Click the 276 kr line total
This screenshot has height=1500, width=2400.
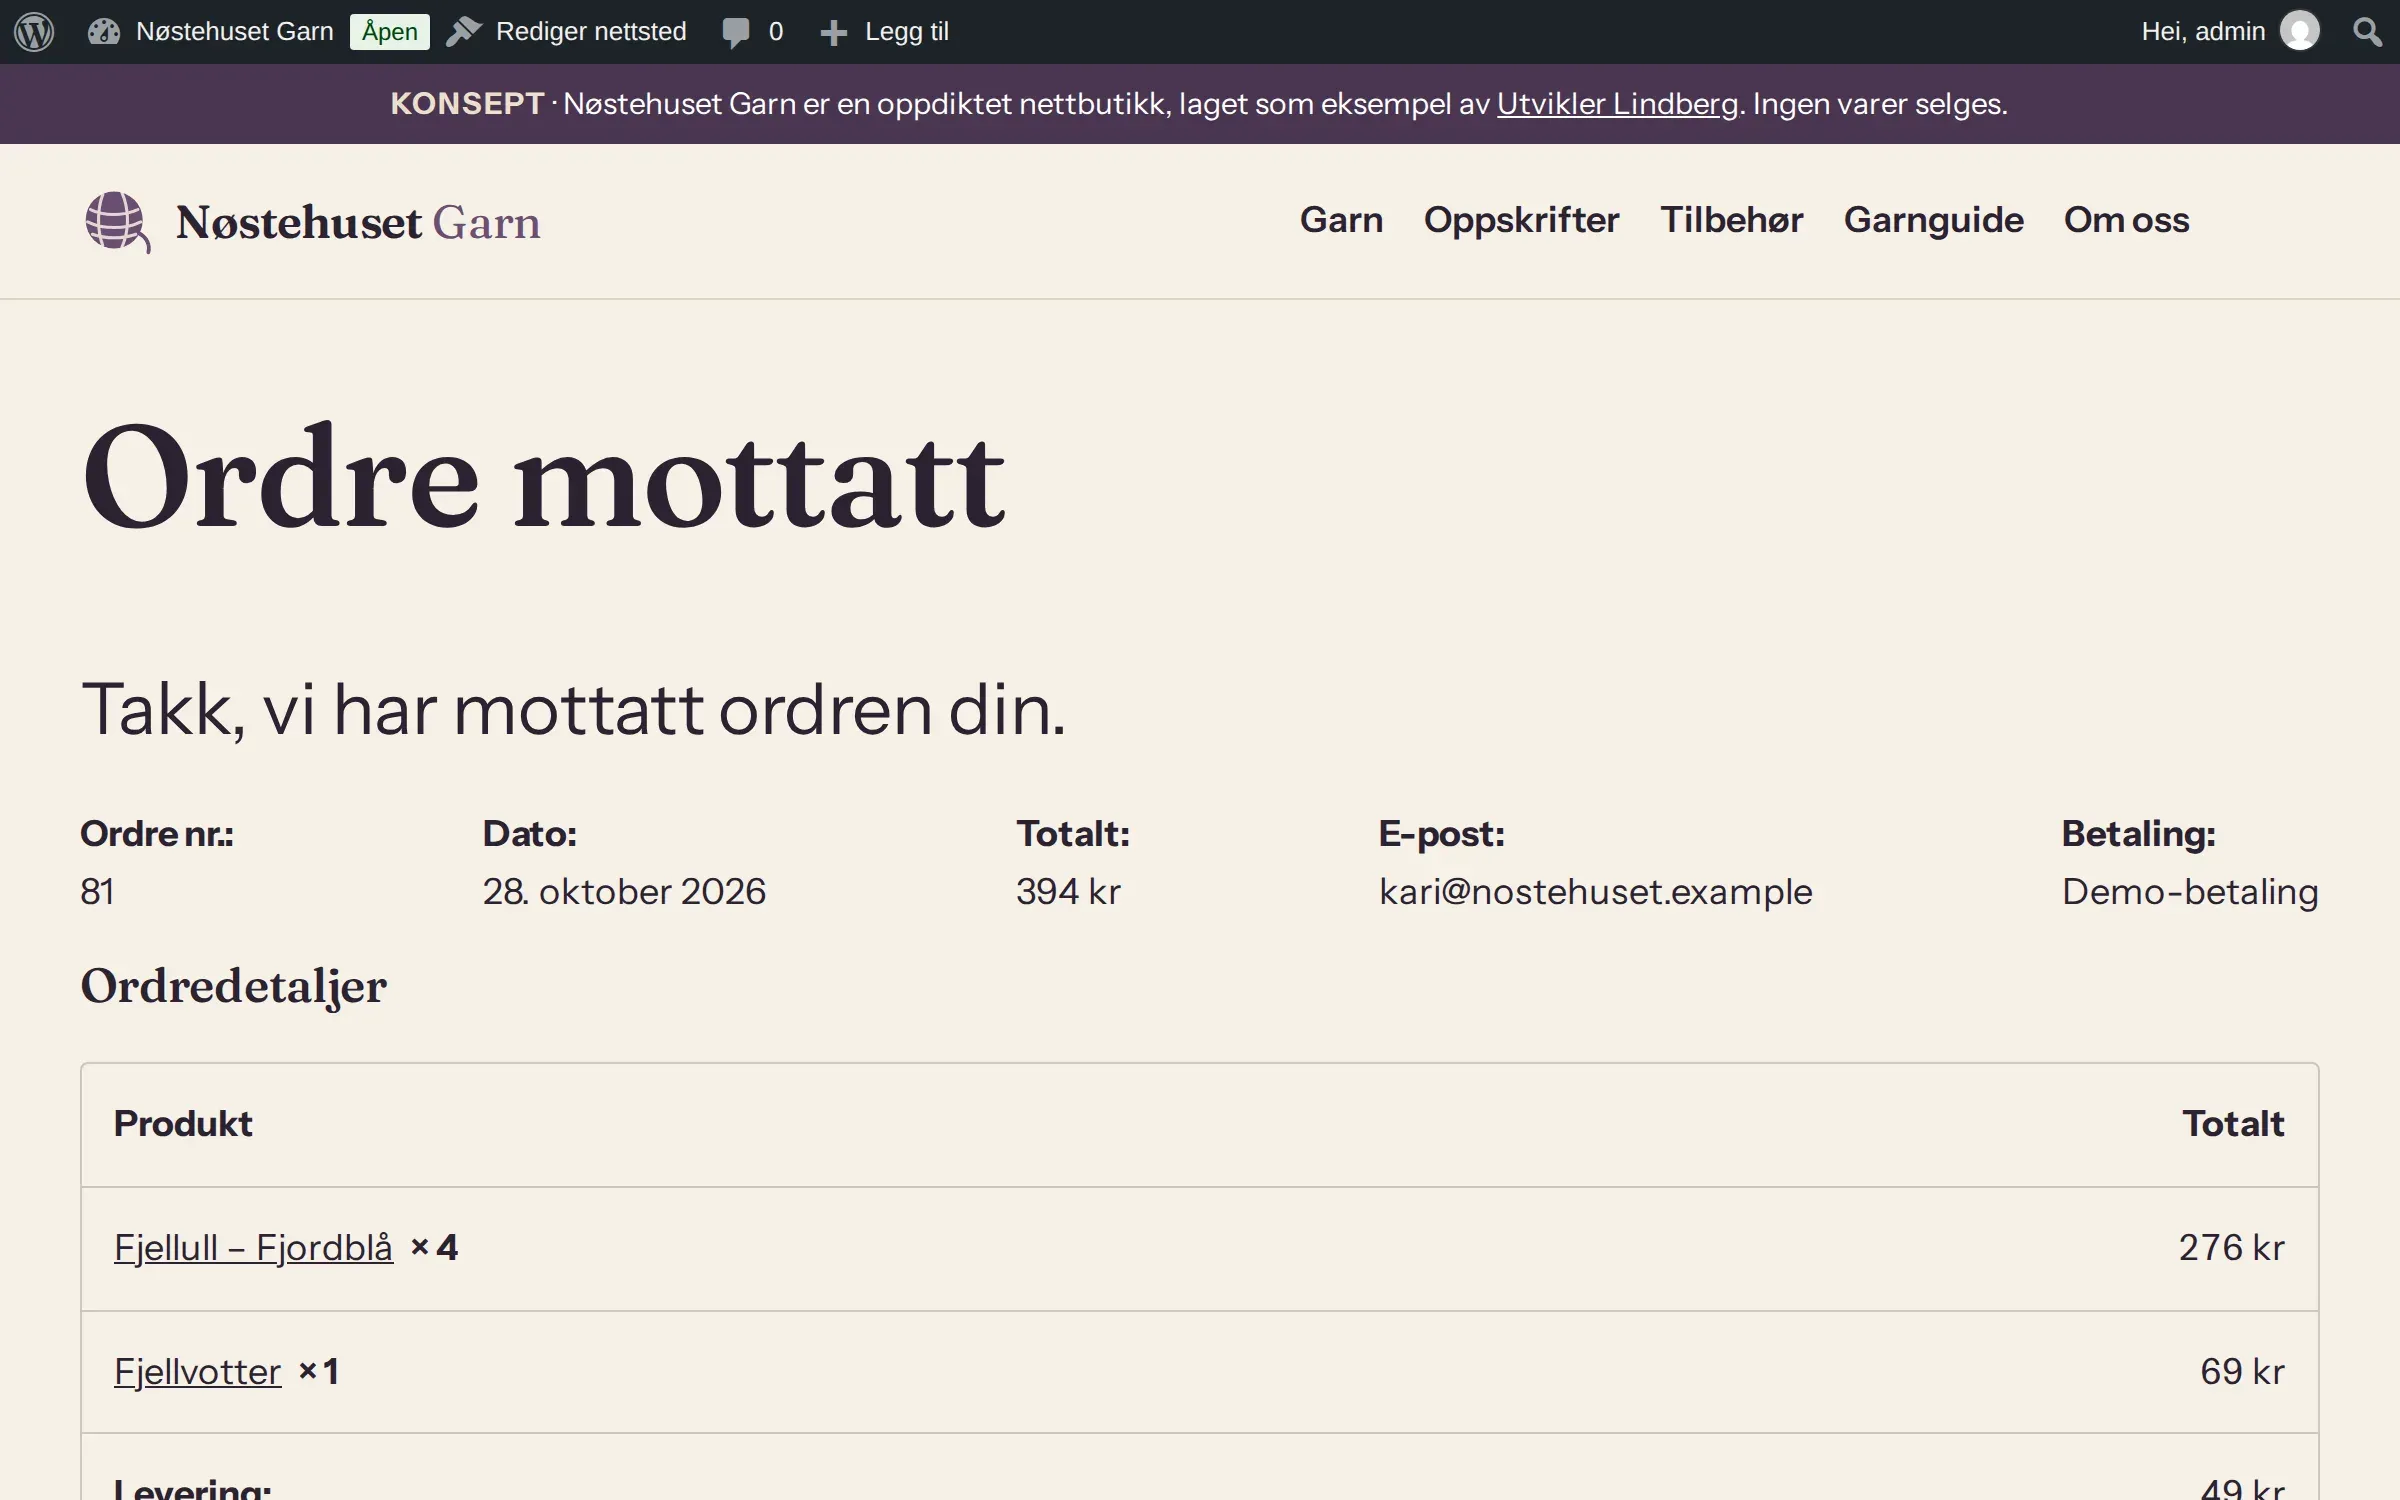click(x=2231, y=1248)
